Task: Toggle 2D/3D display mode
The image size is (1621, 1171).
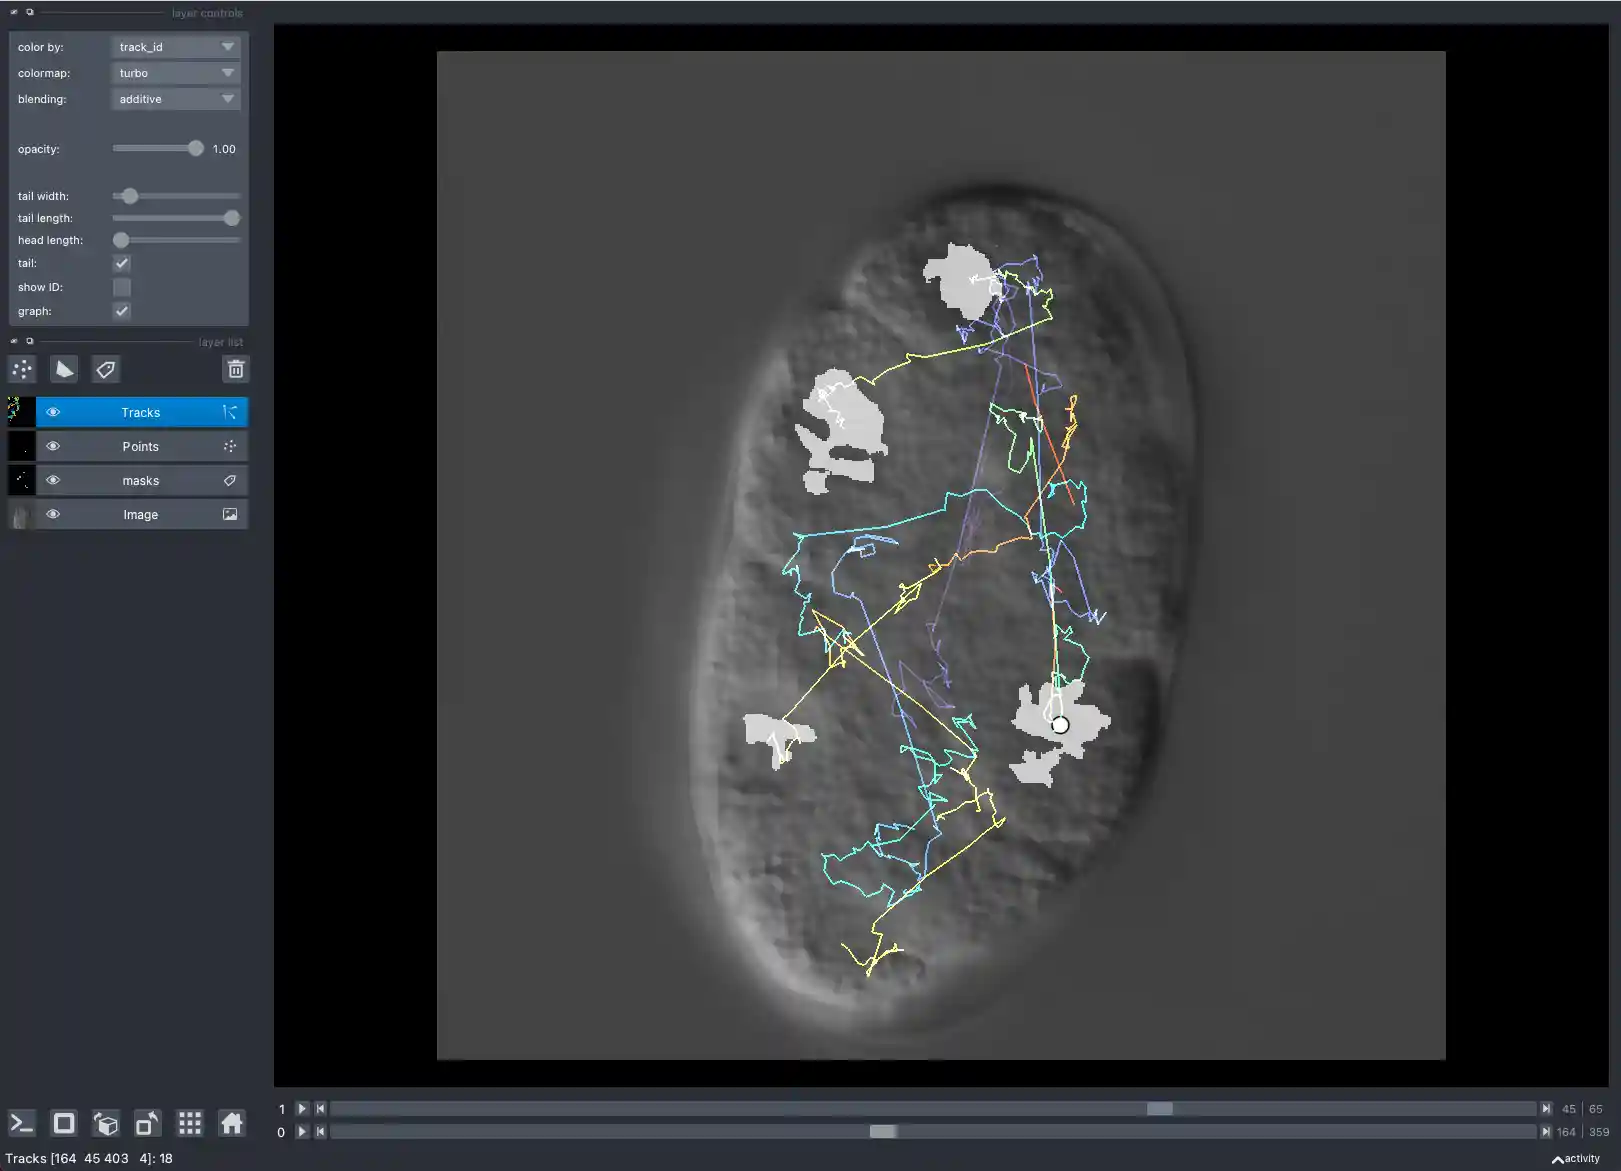Action: [64, 1122]
